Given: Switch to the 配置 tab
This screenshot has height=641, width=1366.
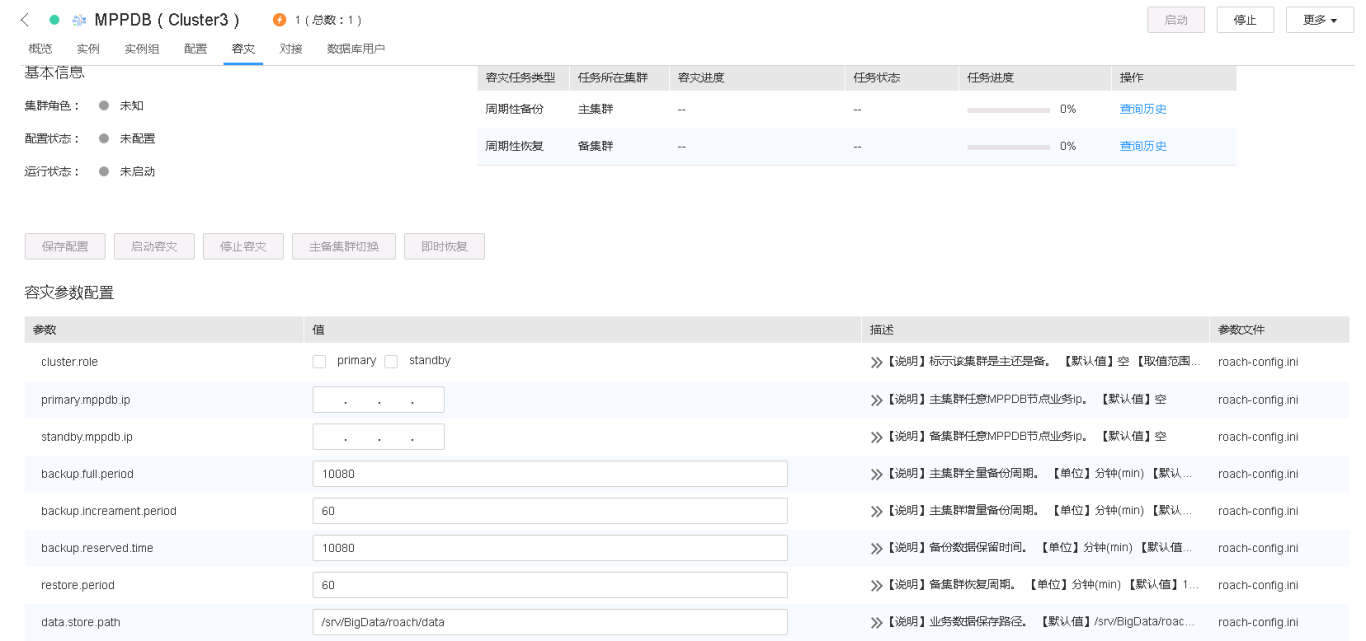Looking at the screenshot, I should pos(195,49).
